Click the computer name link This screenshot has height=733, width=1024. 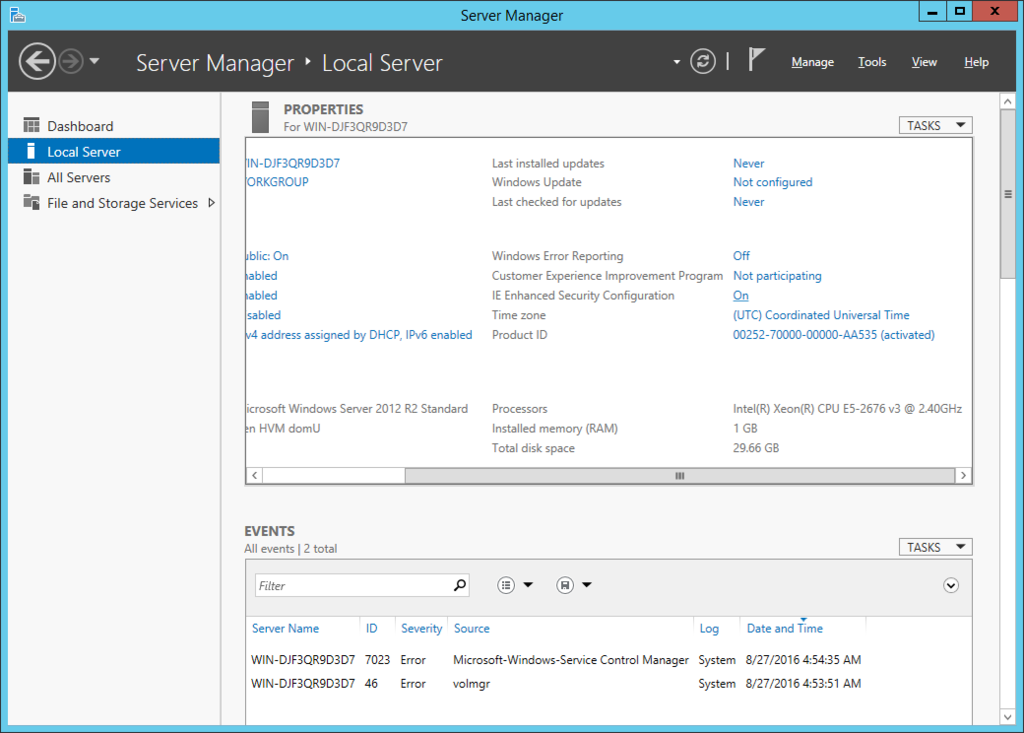(293, 163)
